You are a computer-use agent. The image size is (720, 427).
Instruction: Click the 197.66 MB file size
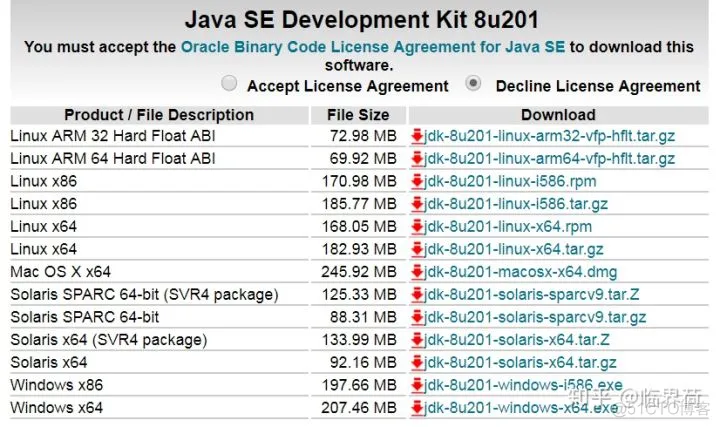[359, 385]
